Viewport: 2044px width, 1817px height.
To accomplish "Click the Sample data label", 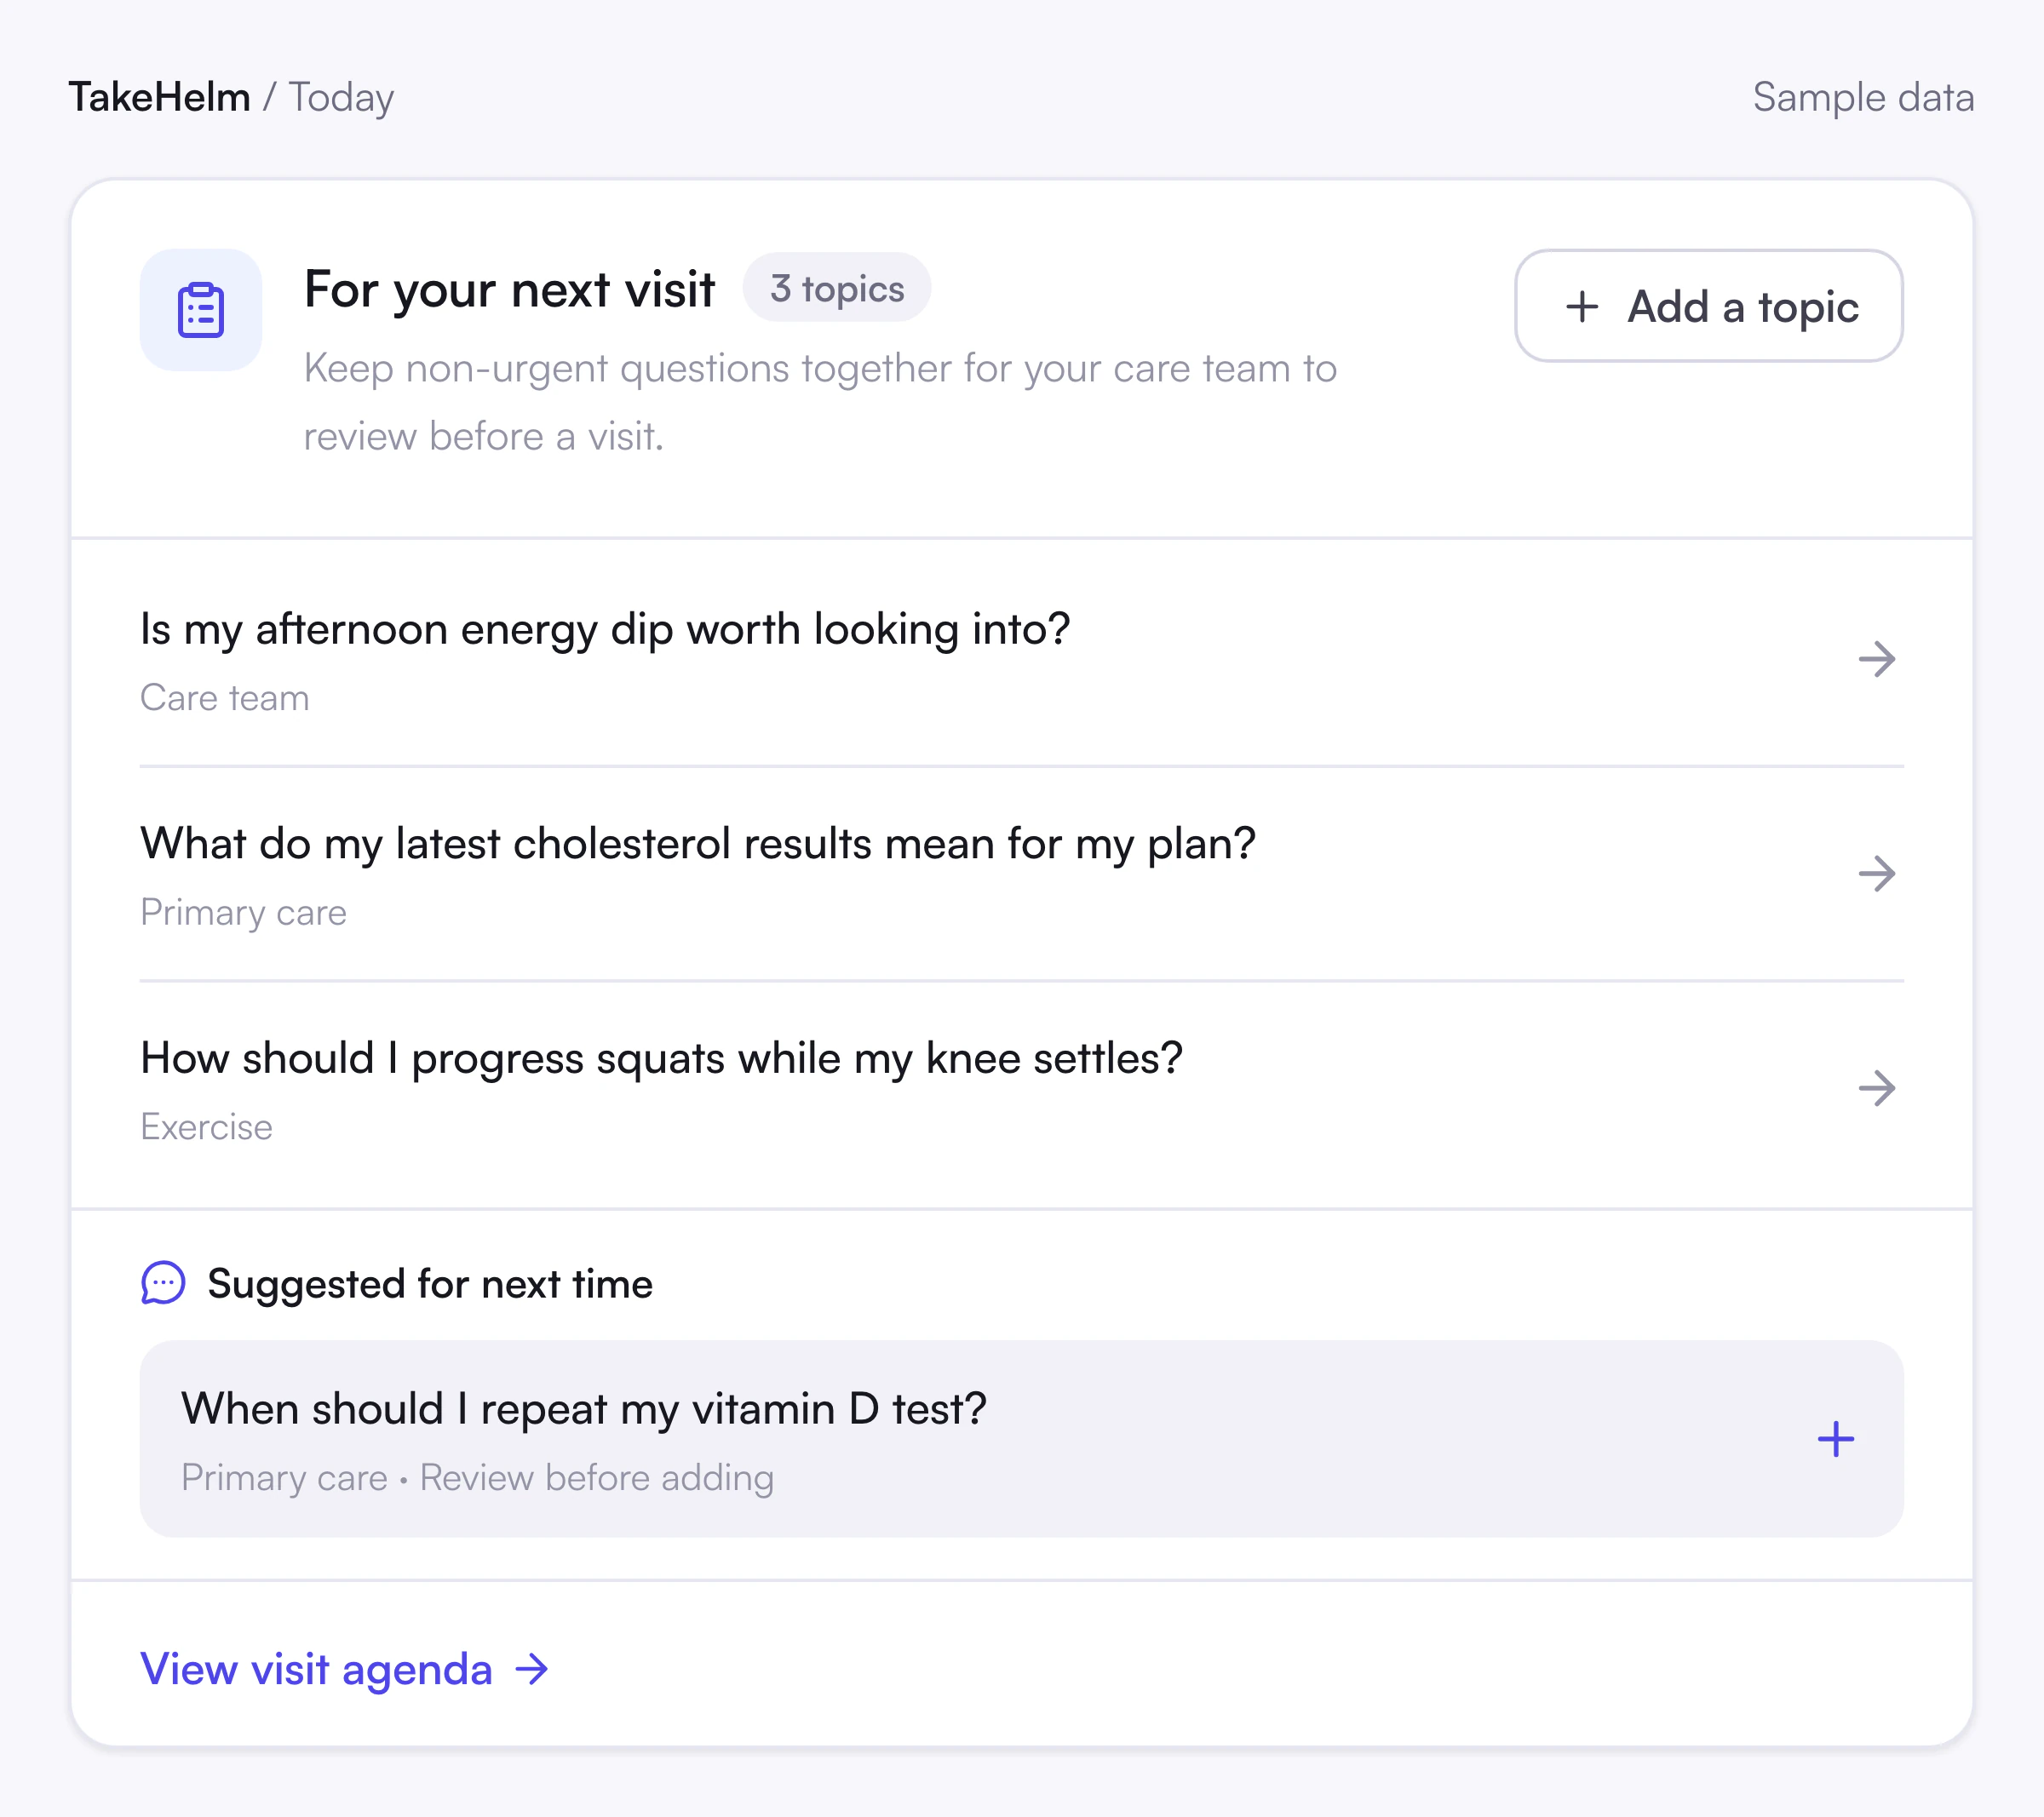I will [1863, 98].
